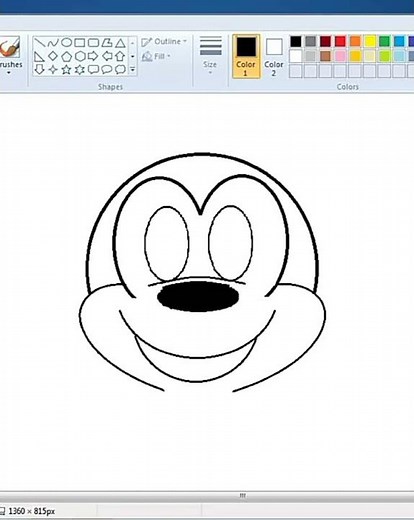Click inside the right eye oval
Viewport: 414px width, 520px height.
point(230,243)
